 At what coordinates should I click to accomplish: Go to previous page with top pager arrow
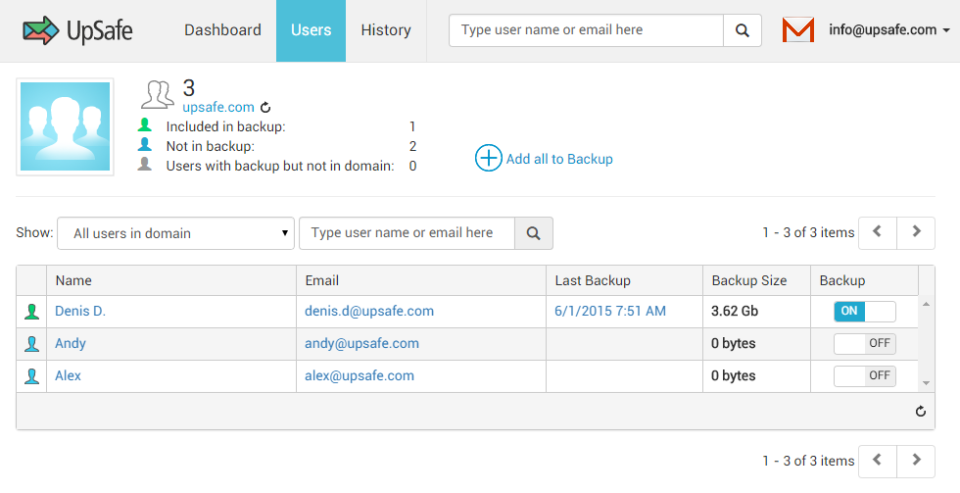click(877, 232)
